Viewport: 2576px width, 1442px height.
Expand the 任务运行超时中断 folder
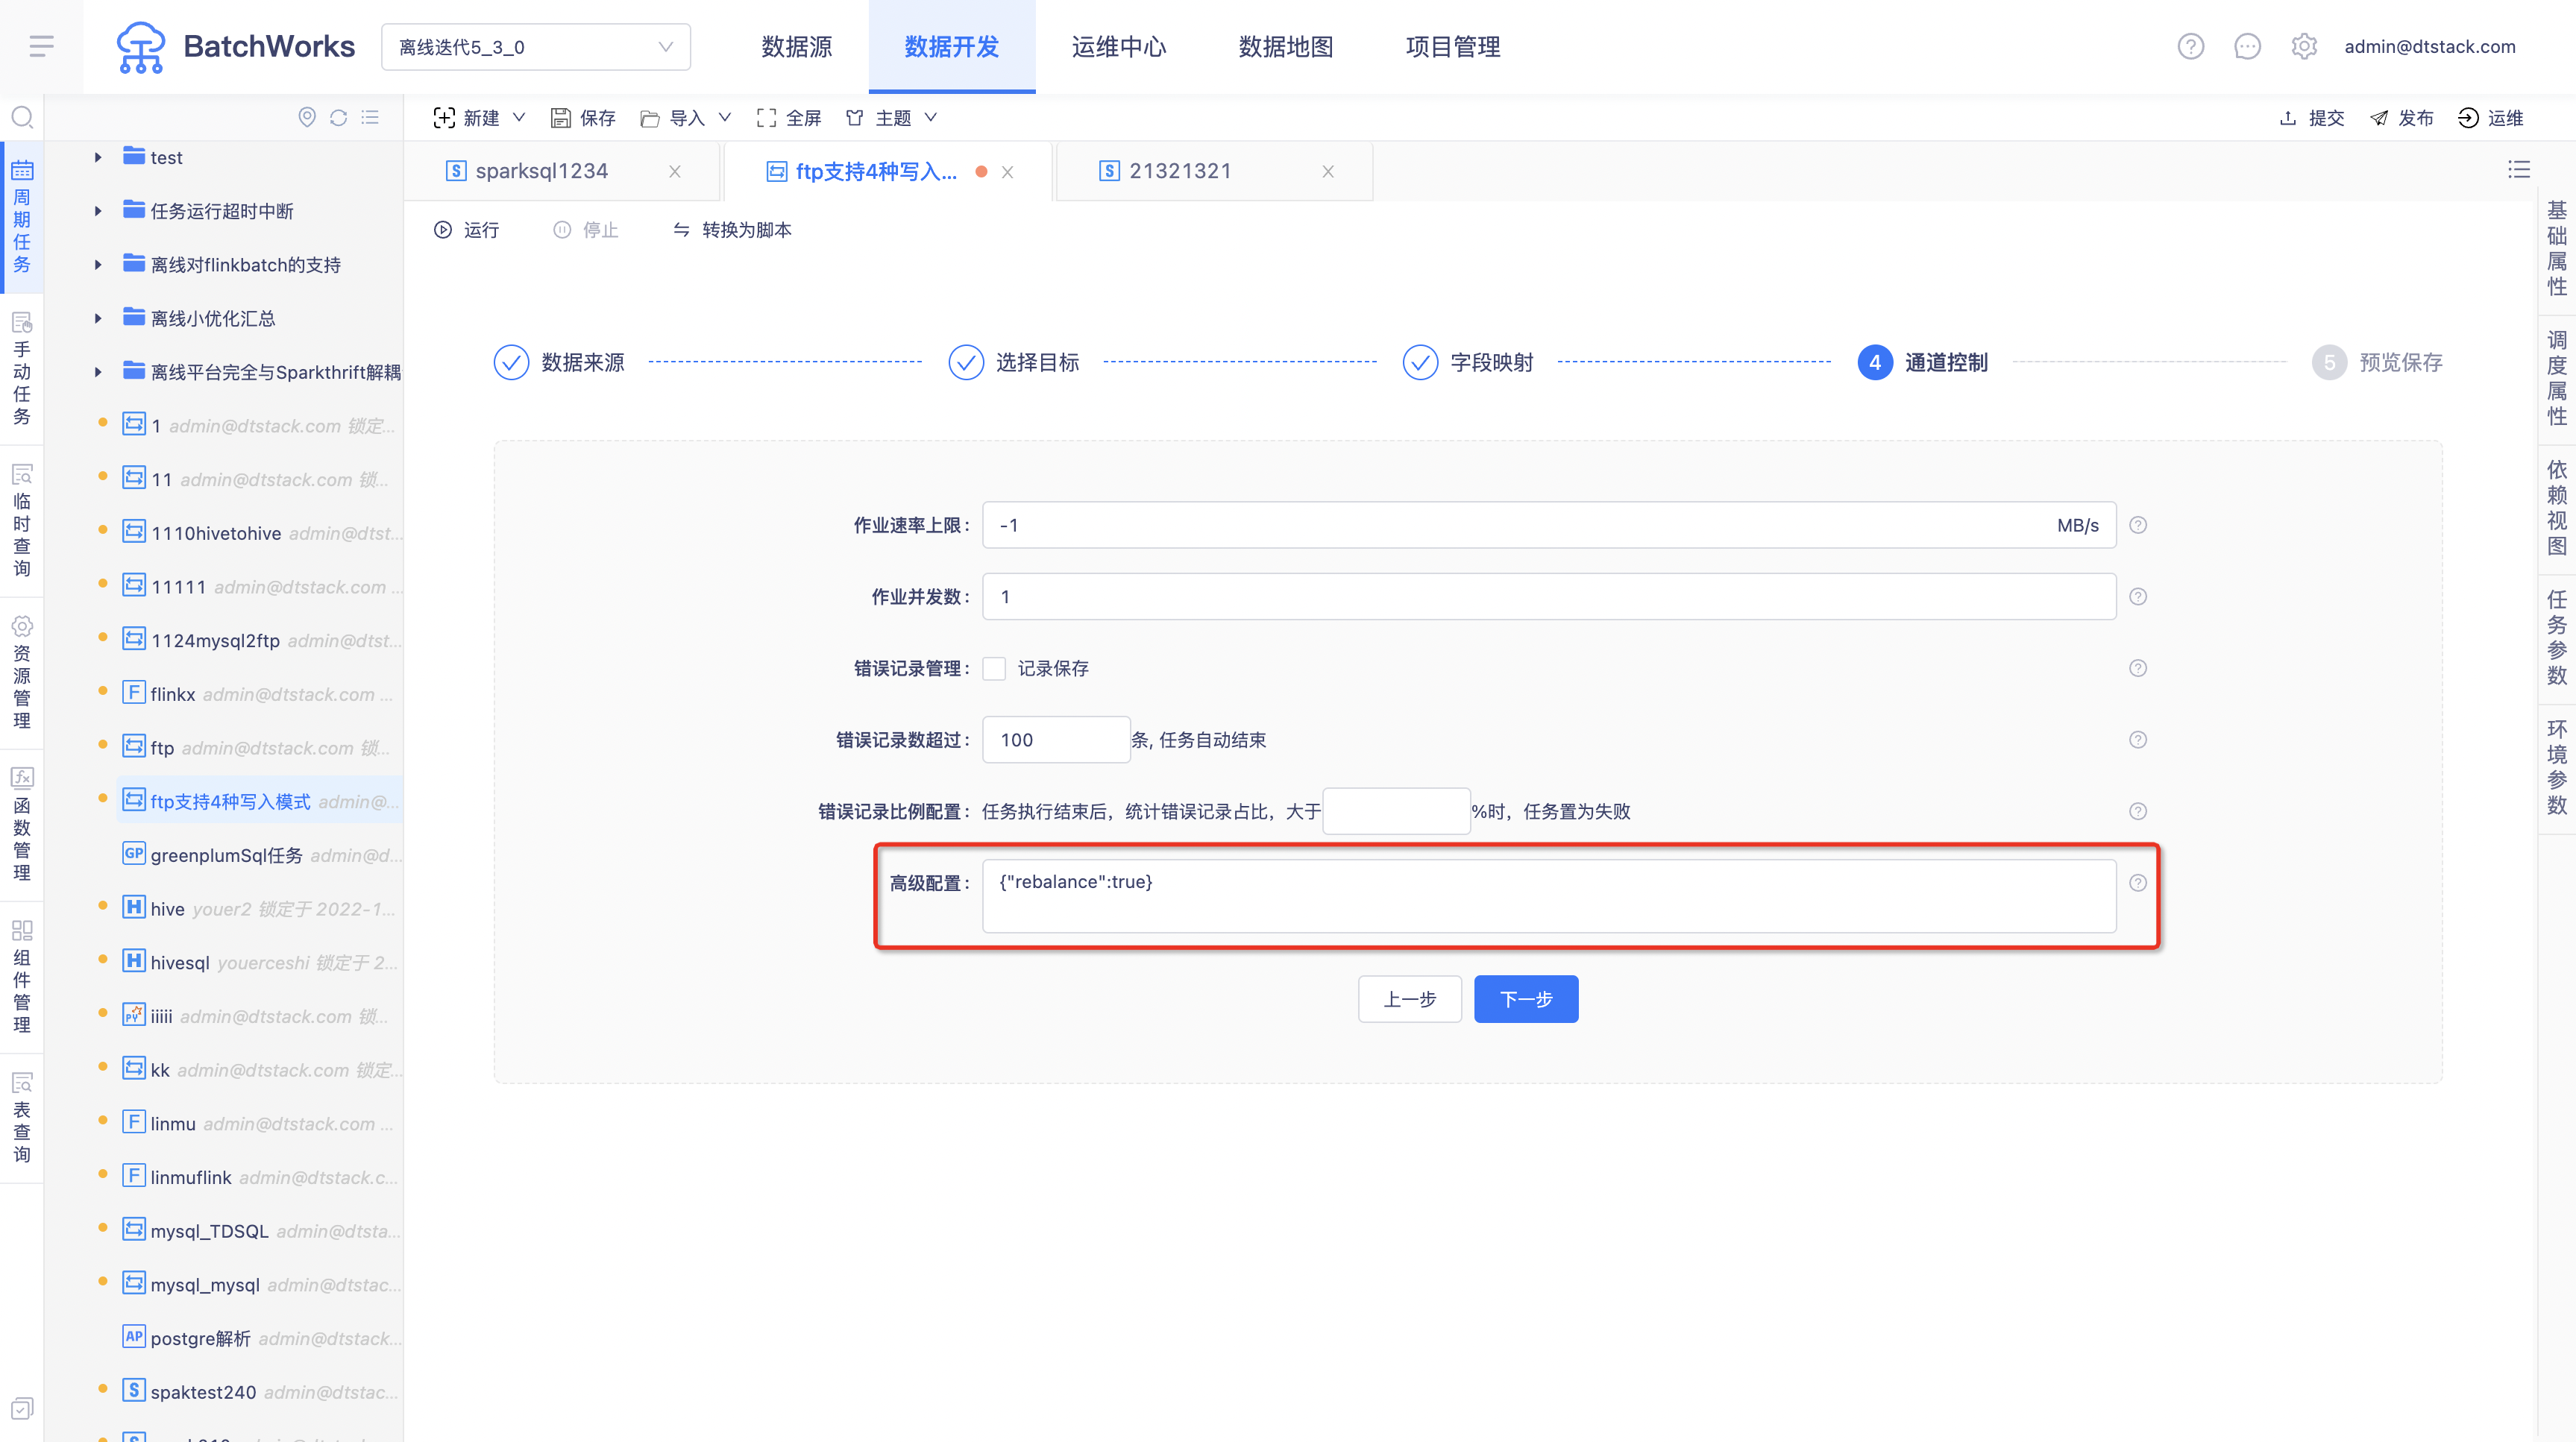[98, 211]
